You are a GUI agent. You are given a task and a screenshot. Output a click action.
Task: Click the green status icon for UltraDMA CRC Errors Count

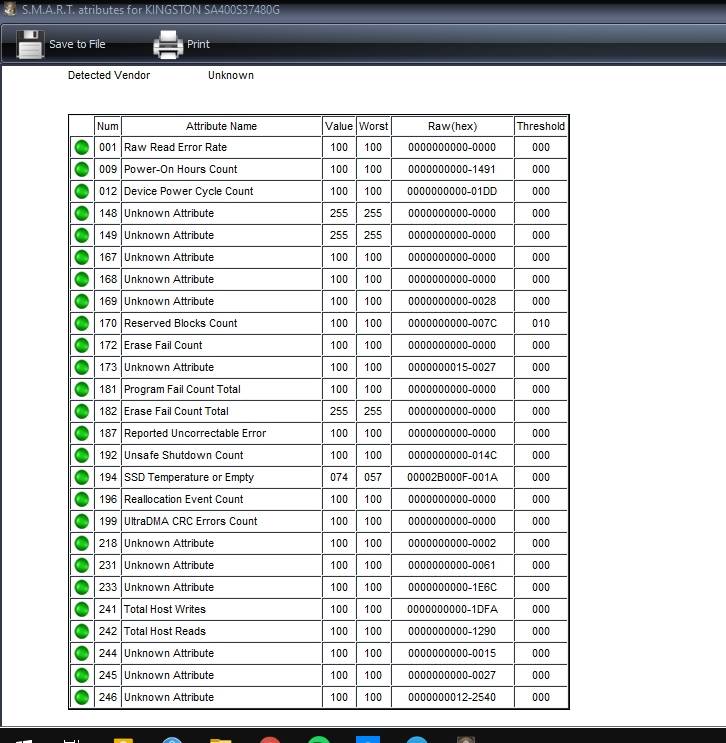(82, 521)
